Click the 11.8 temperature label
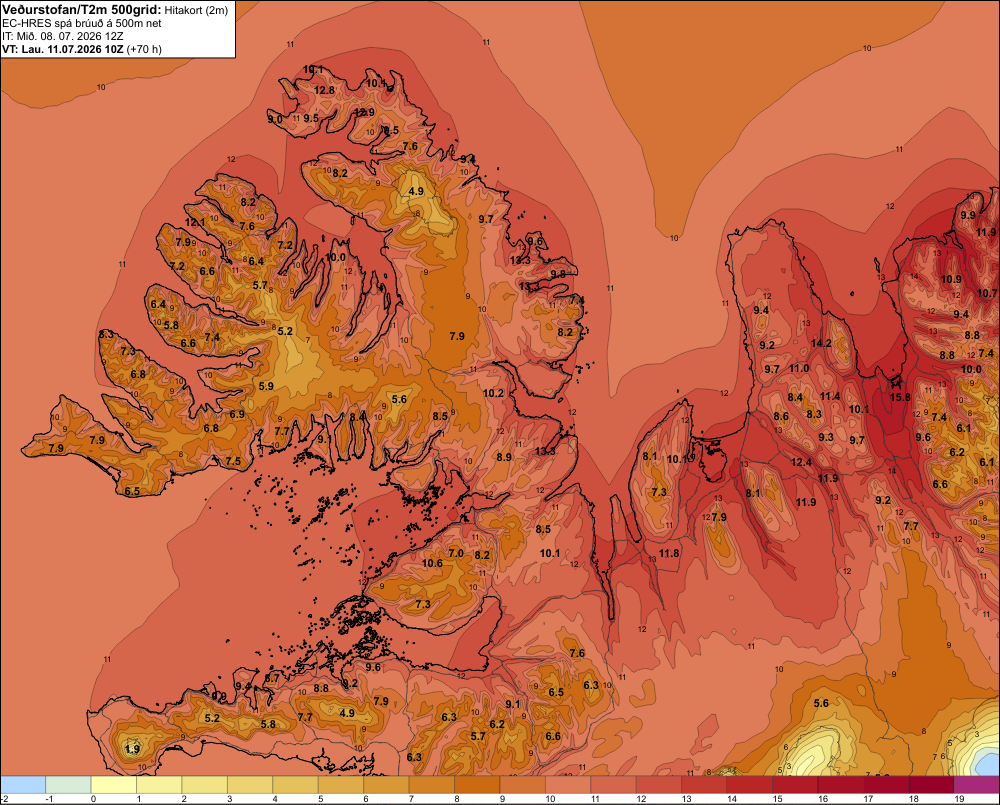Screen dimensions: 1000x805 (669, 553)
